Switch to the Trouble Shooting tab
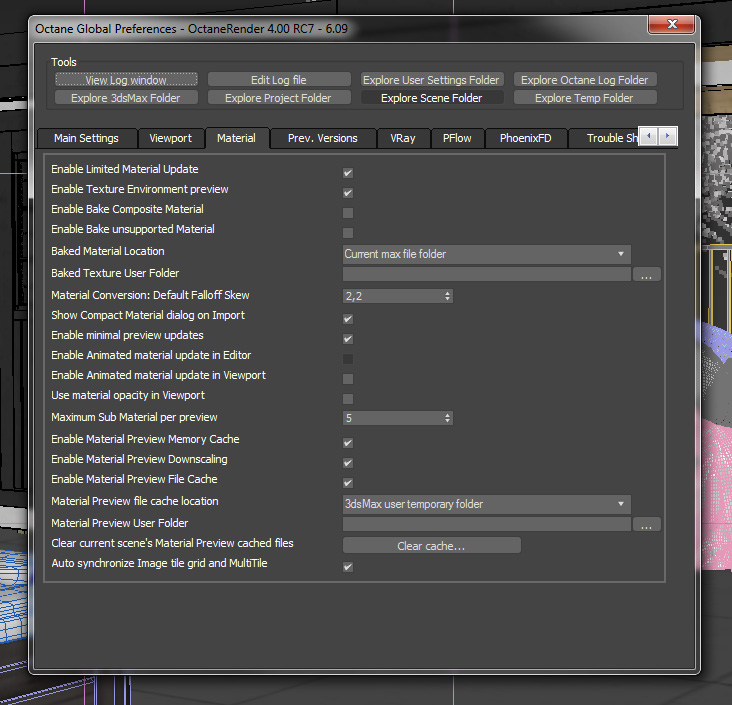Screen dimensions: 732x705 604,138
